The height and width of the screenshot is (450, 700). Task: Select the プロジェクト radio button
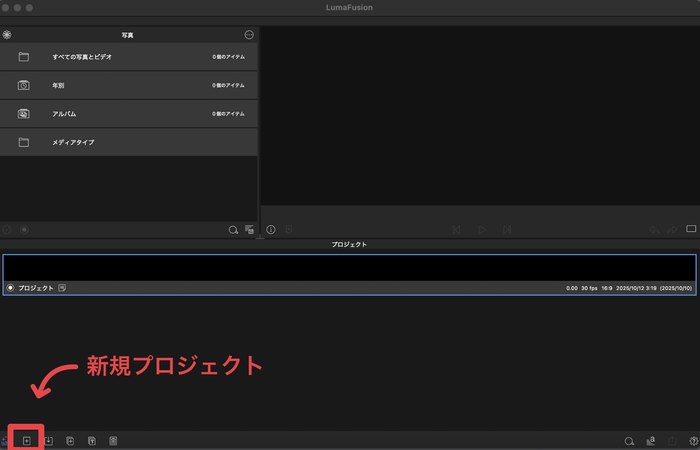point(10,287)
